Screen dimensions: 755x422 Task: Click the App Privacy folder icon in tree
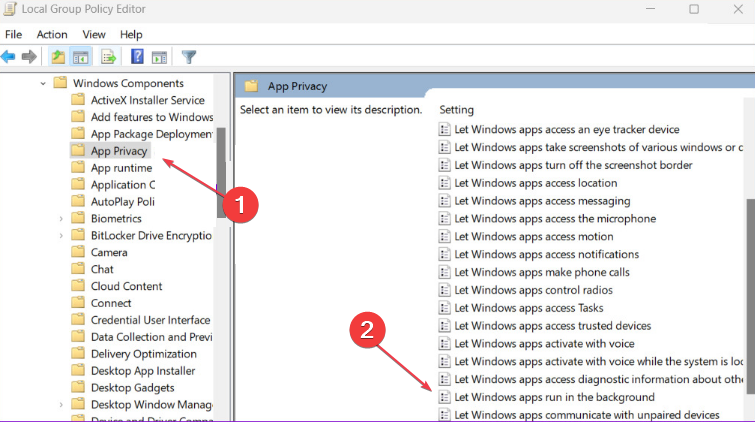78,150
